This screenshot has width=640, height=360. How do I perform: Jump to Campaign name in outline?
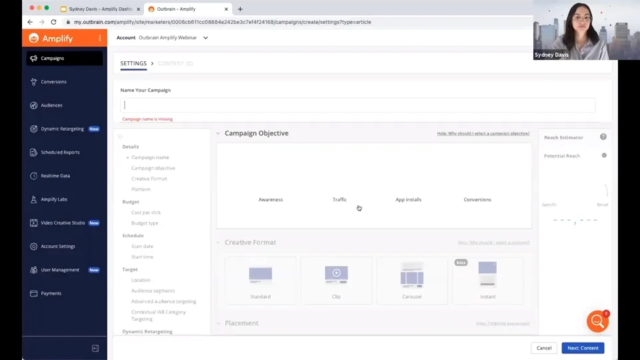coord(150,158)
